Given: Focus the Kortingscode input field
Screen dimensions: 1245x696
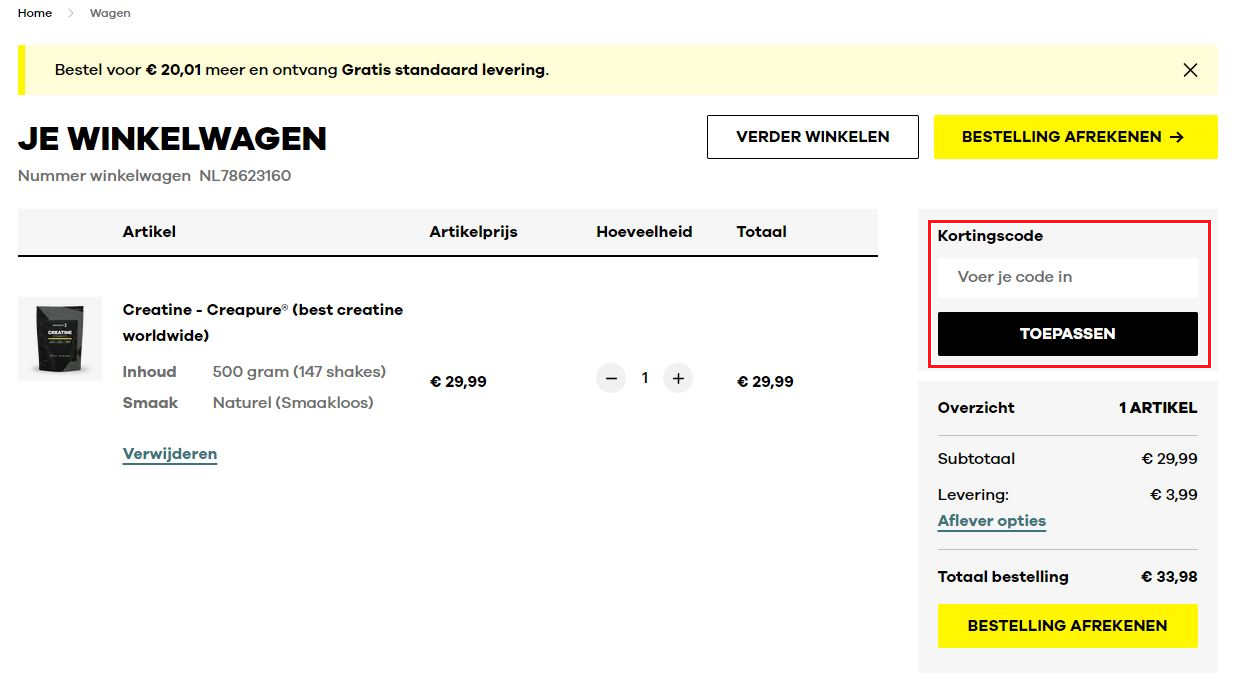Looking at the screenshot, I should click(1067, 277).
